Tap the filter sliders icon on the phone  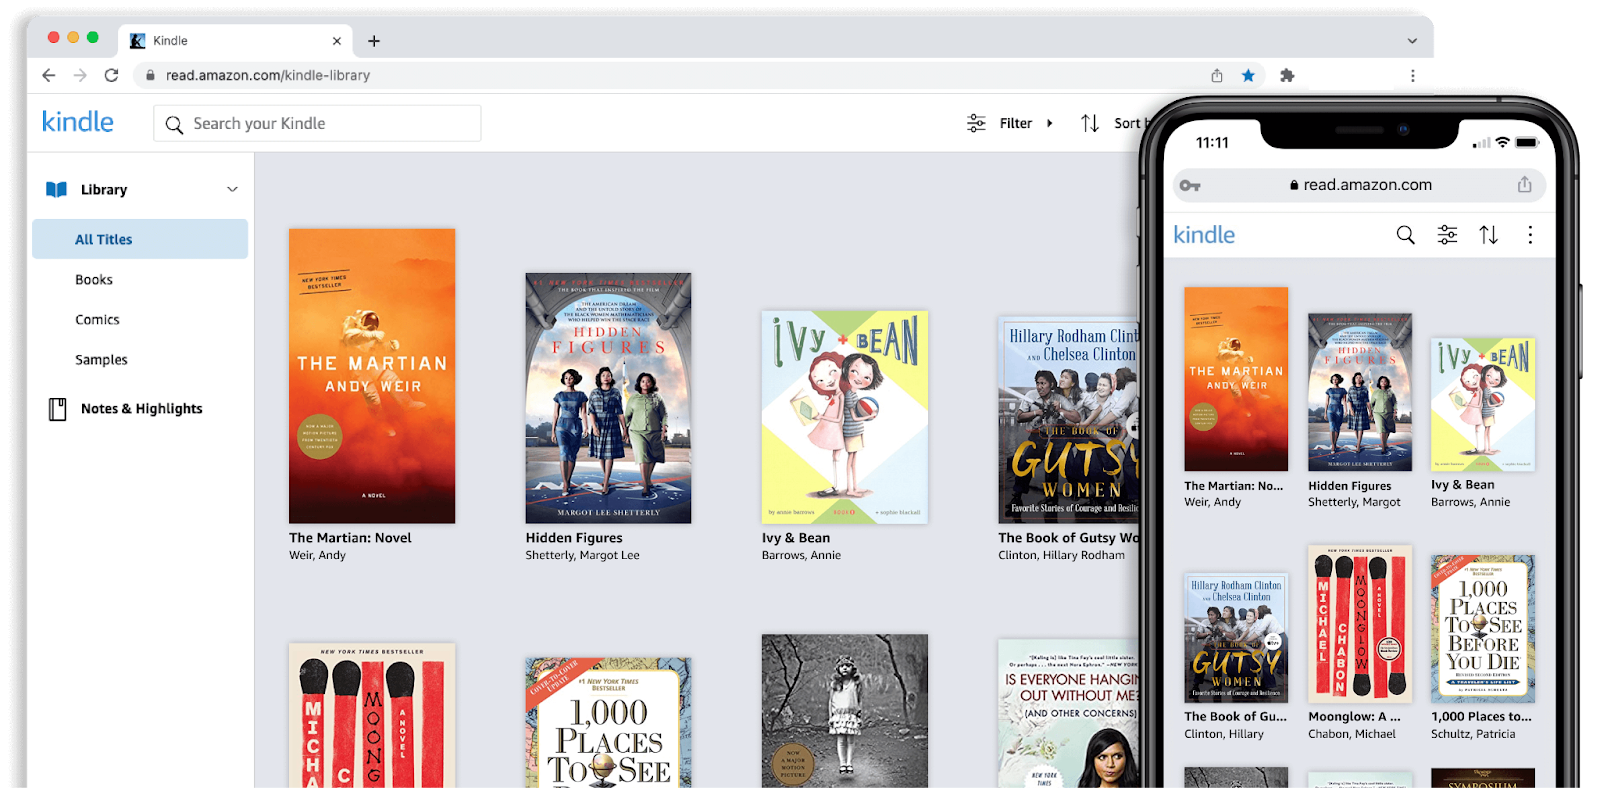click(1447, 235)
